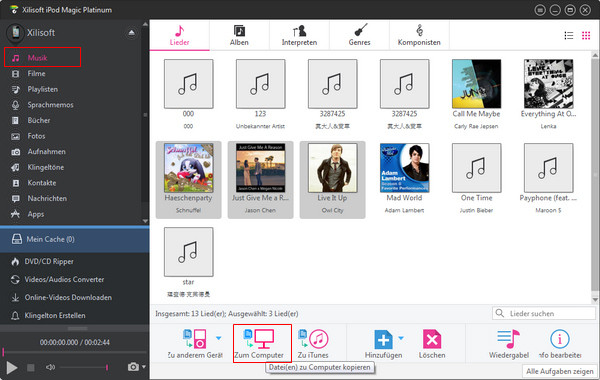
Task: Select Kontakte in the sidebar
Action: coord(42,183)
